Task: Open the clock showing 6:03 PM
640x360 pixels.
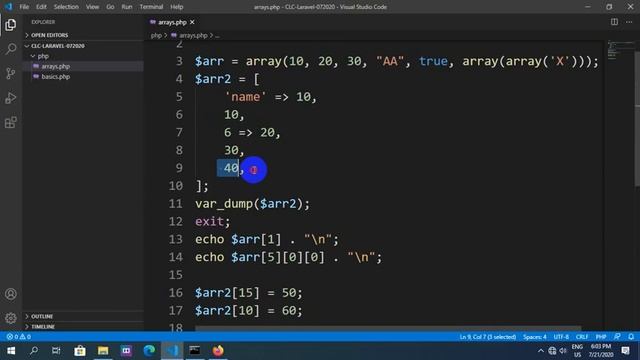Action: tap(601, 351)
